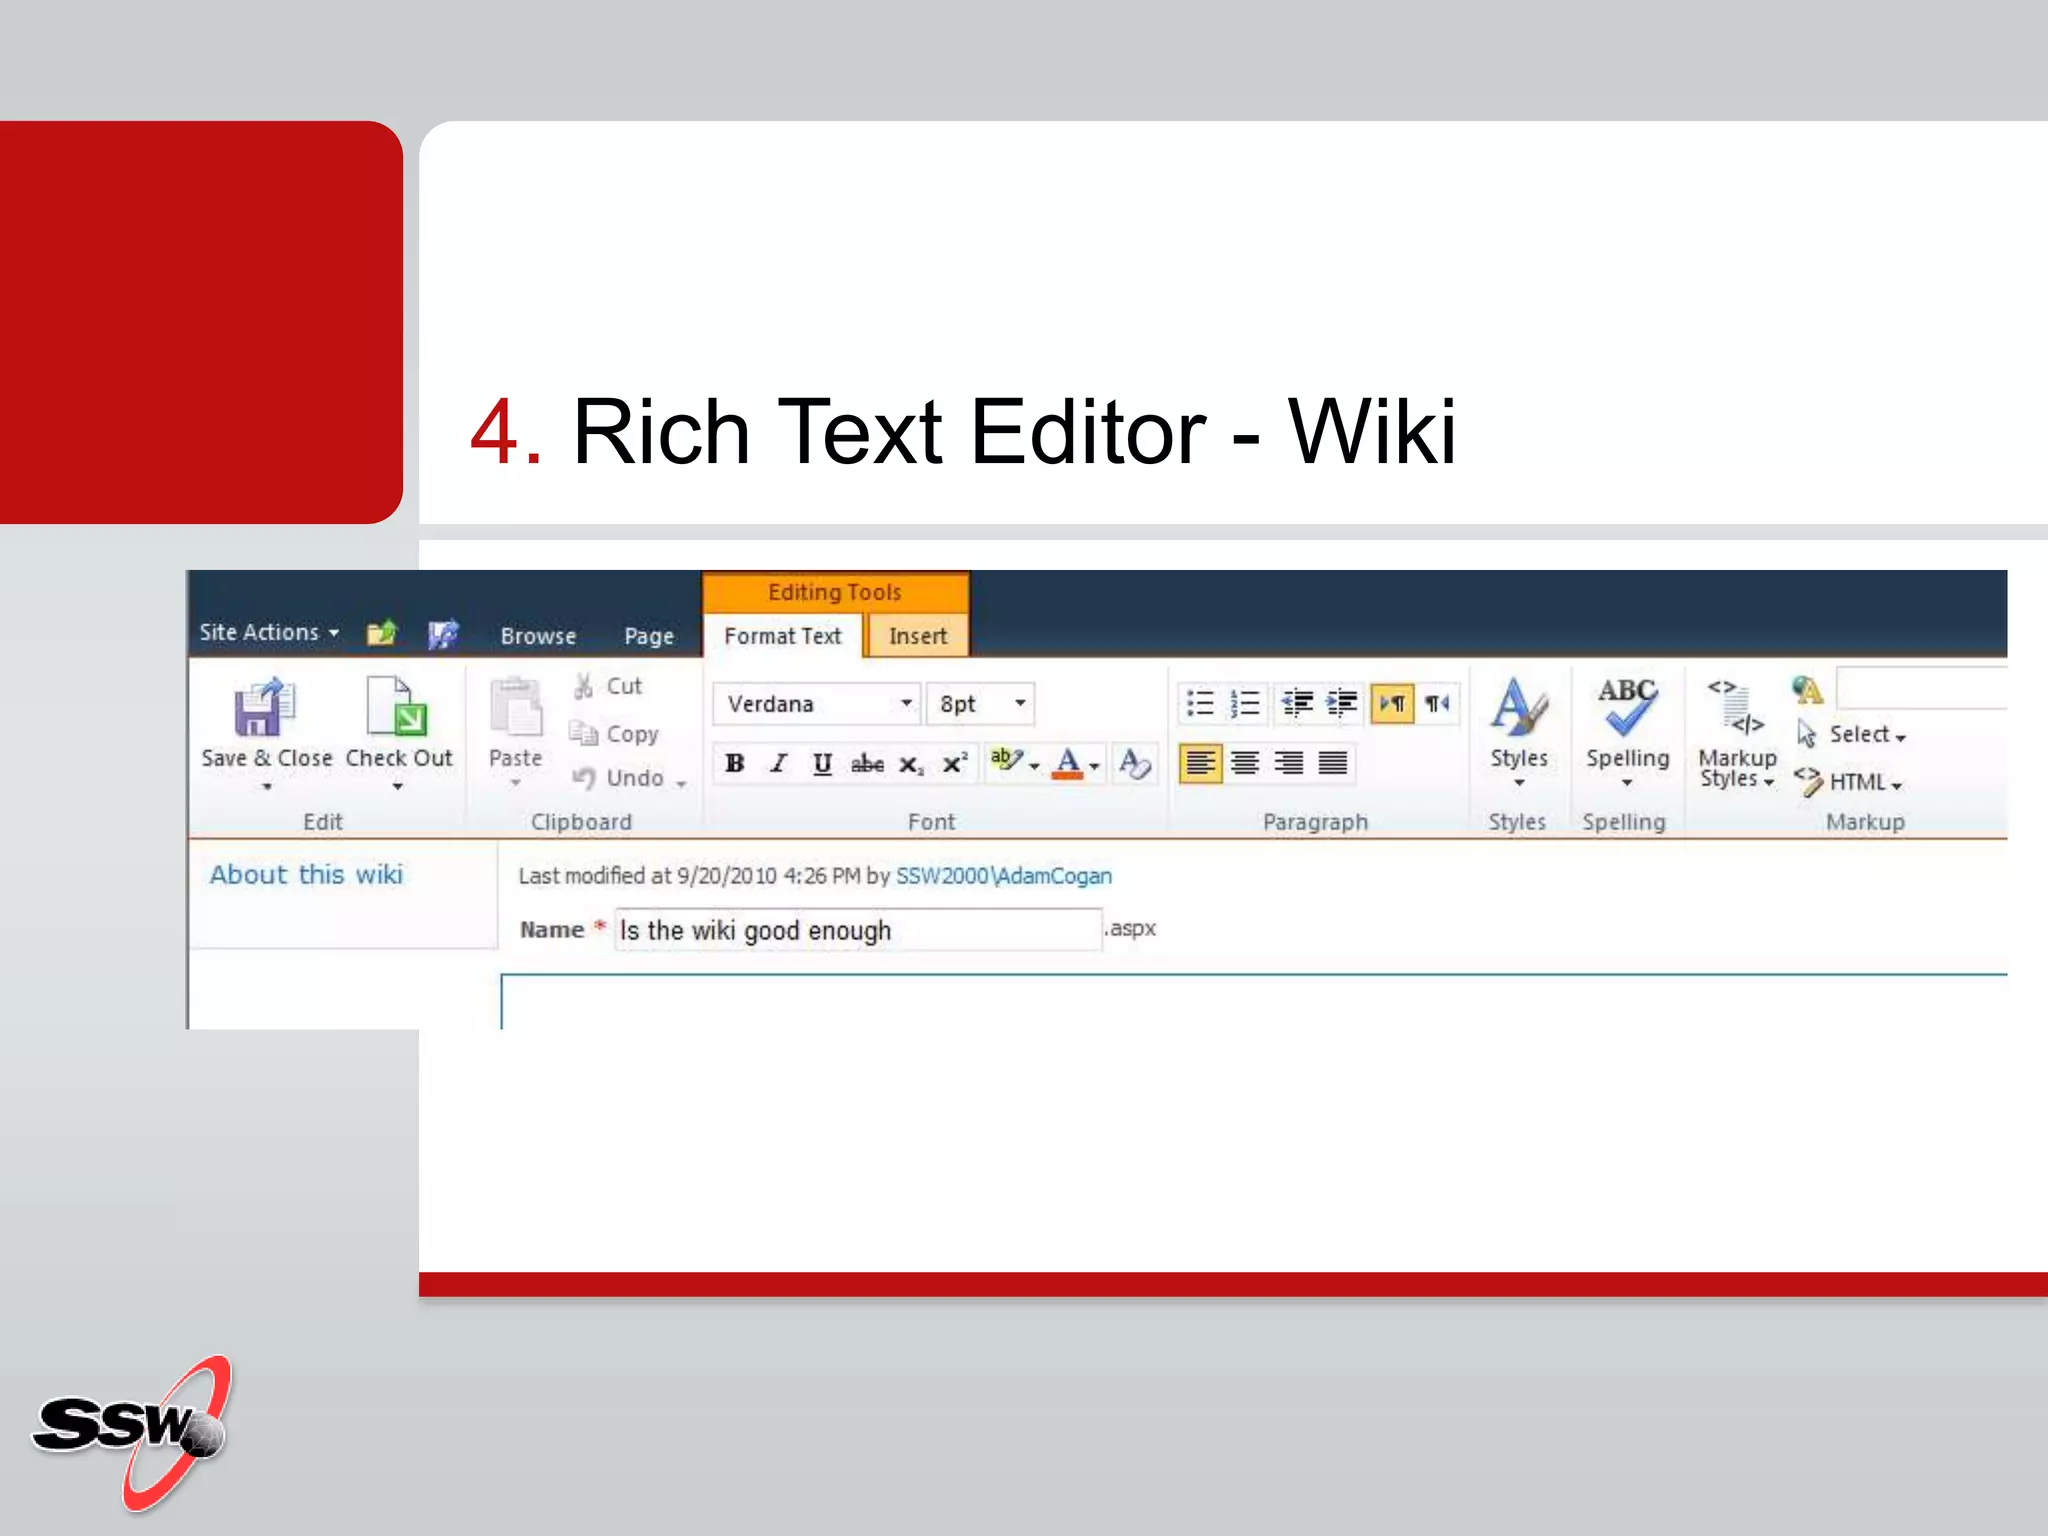Click the Paste icon

[516, 706]
